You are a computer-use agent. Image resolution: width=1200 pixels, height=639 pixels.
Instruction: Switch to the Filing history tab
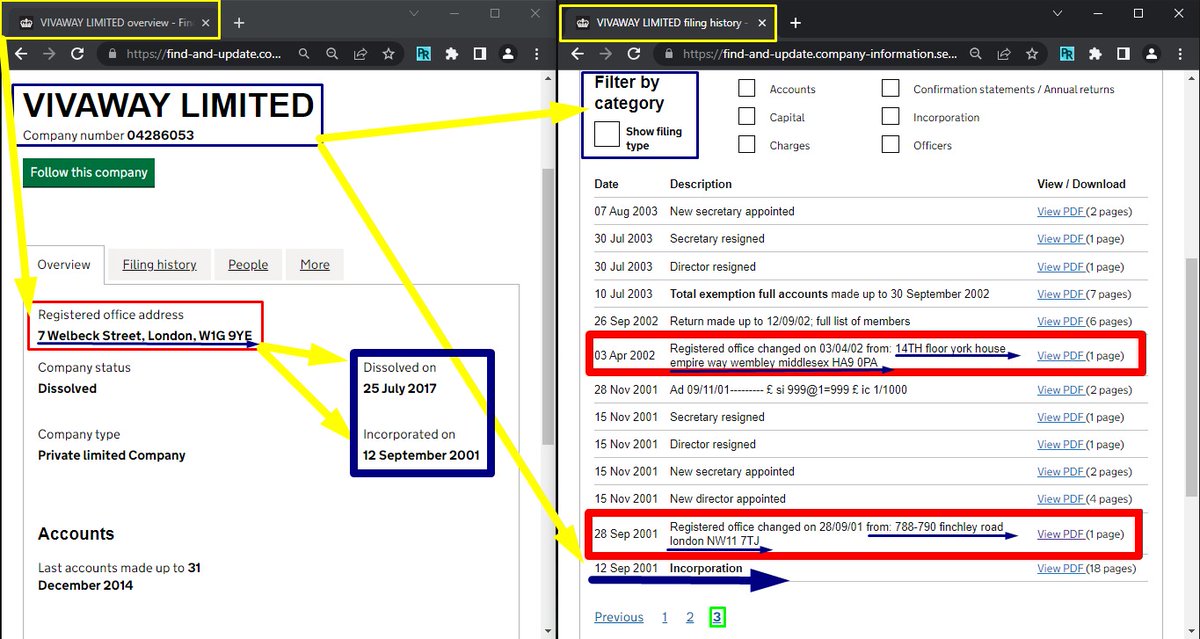tap(159, 265)
